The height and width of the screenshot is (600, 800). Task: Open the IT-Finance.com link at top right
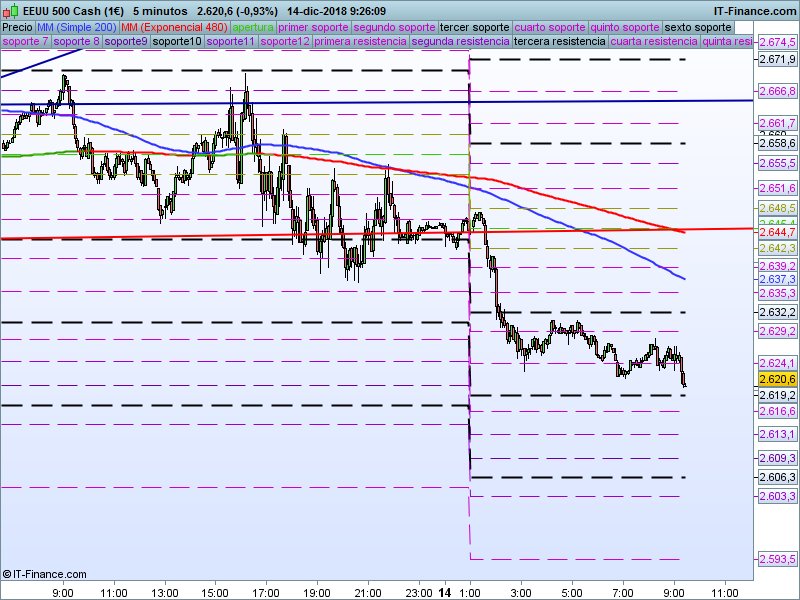pos(754,11)
